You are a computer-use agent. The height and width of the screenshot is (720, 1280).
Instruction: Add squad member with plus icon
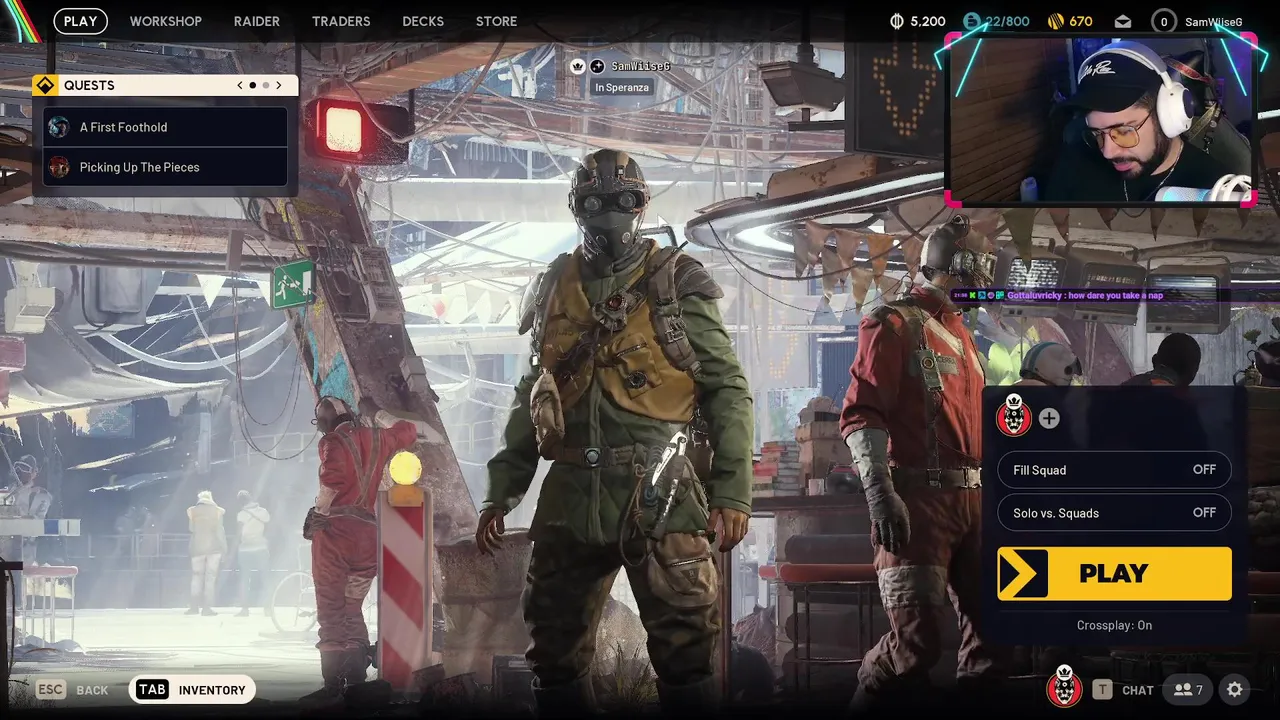coord(1049,419)
